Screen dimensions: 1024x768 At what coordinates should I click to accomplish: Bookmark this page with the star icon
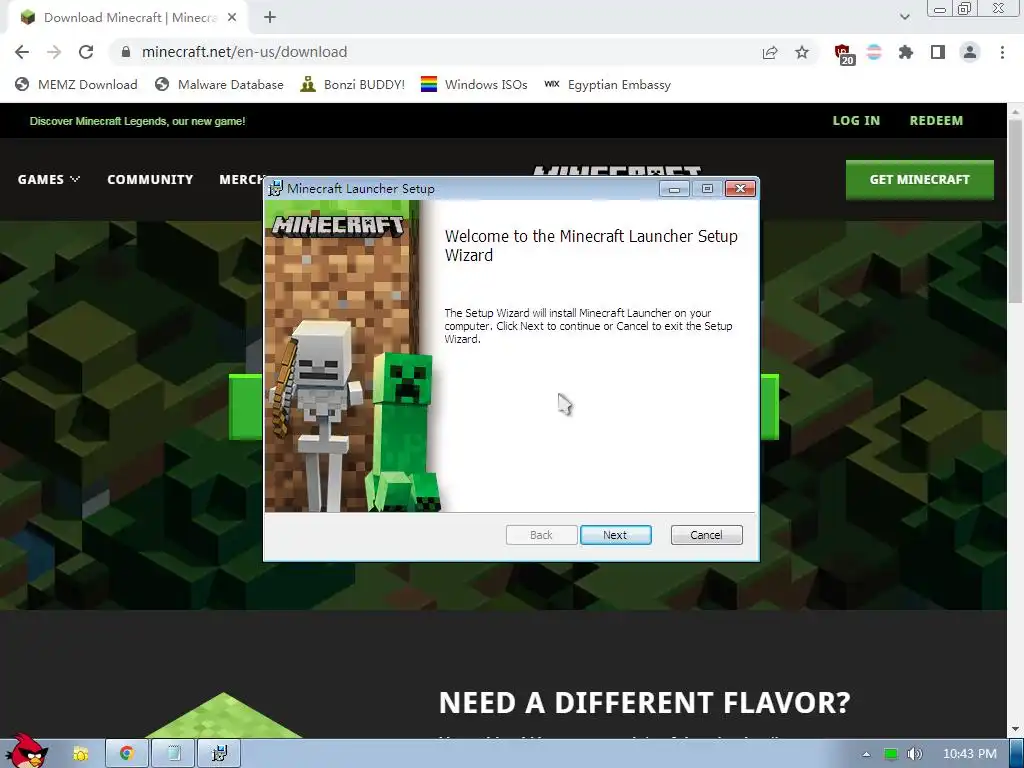pos(802,52)
